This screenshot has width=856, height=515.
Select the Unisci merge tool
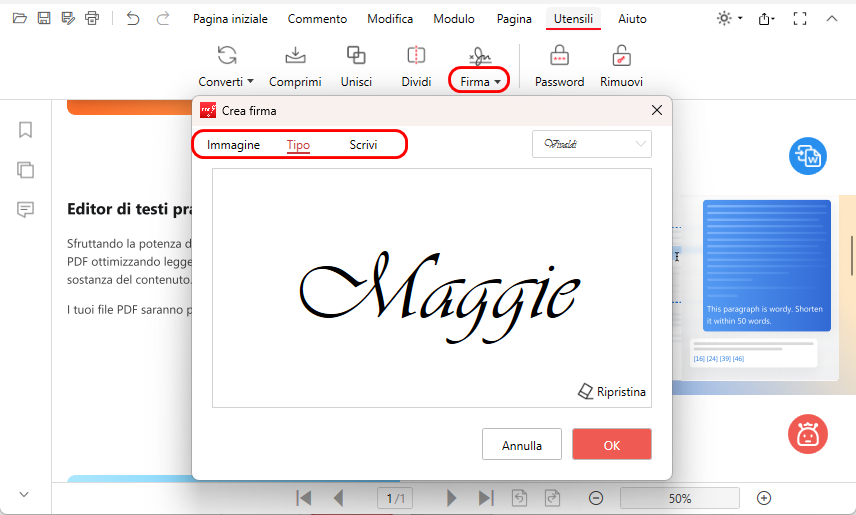[x=356, y=66]
